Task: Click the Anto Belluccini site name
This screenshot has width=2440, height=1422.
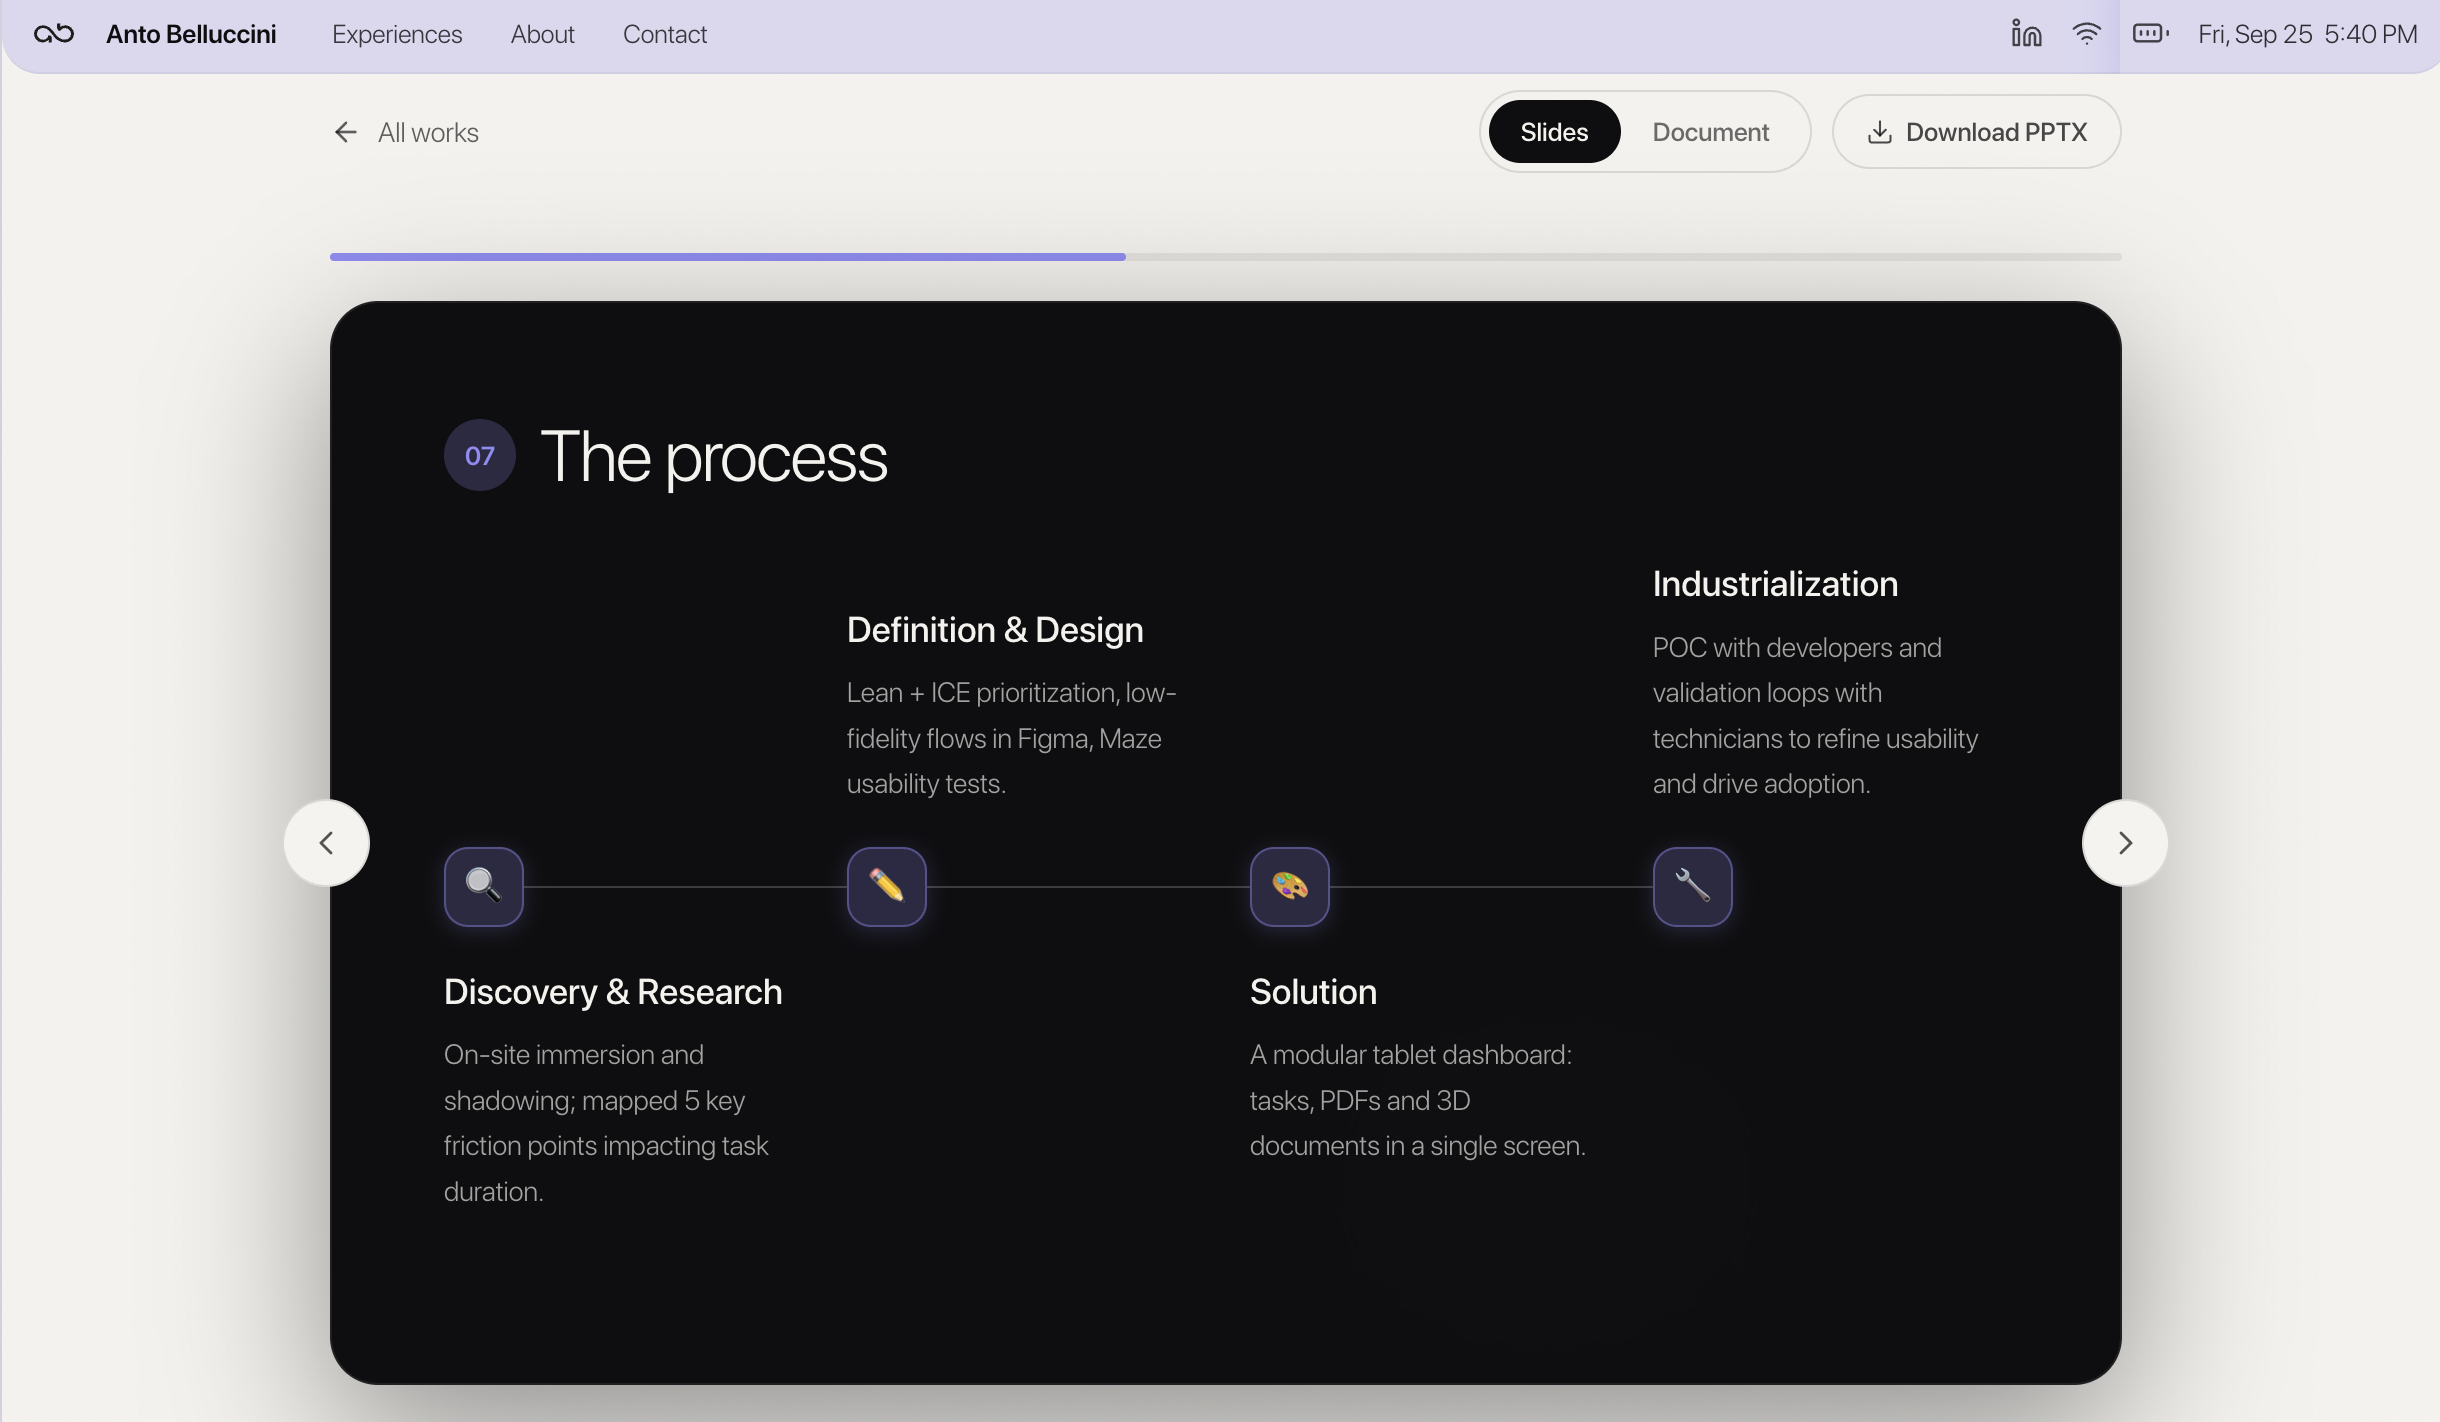Action: [x=191, y=34]
